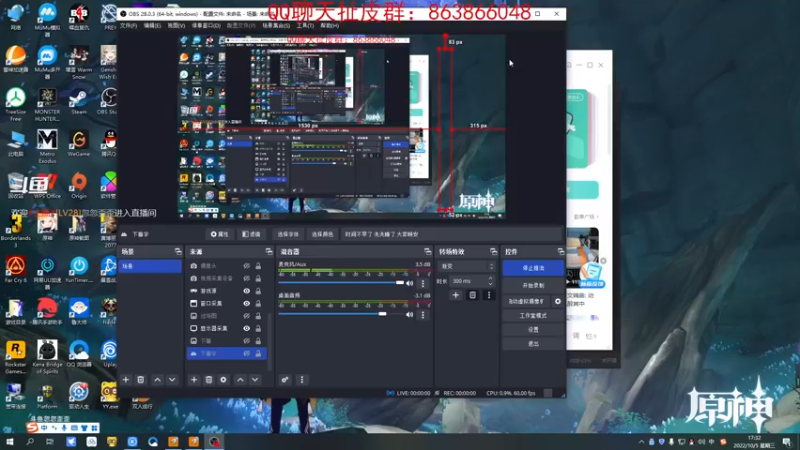Image resolution: width=800 pixels, height=450 pixels.
Task: Open 设置 from the controls panel
Action: click(x=533, y=330)
